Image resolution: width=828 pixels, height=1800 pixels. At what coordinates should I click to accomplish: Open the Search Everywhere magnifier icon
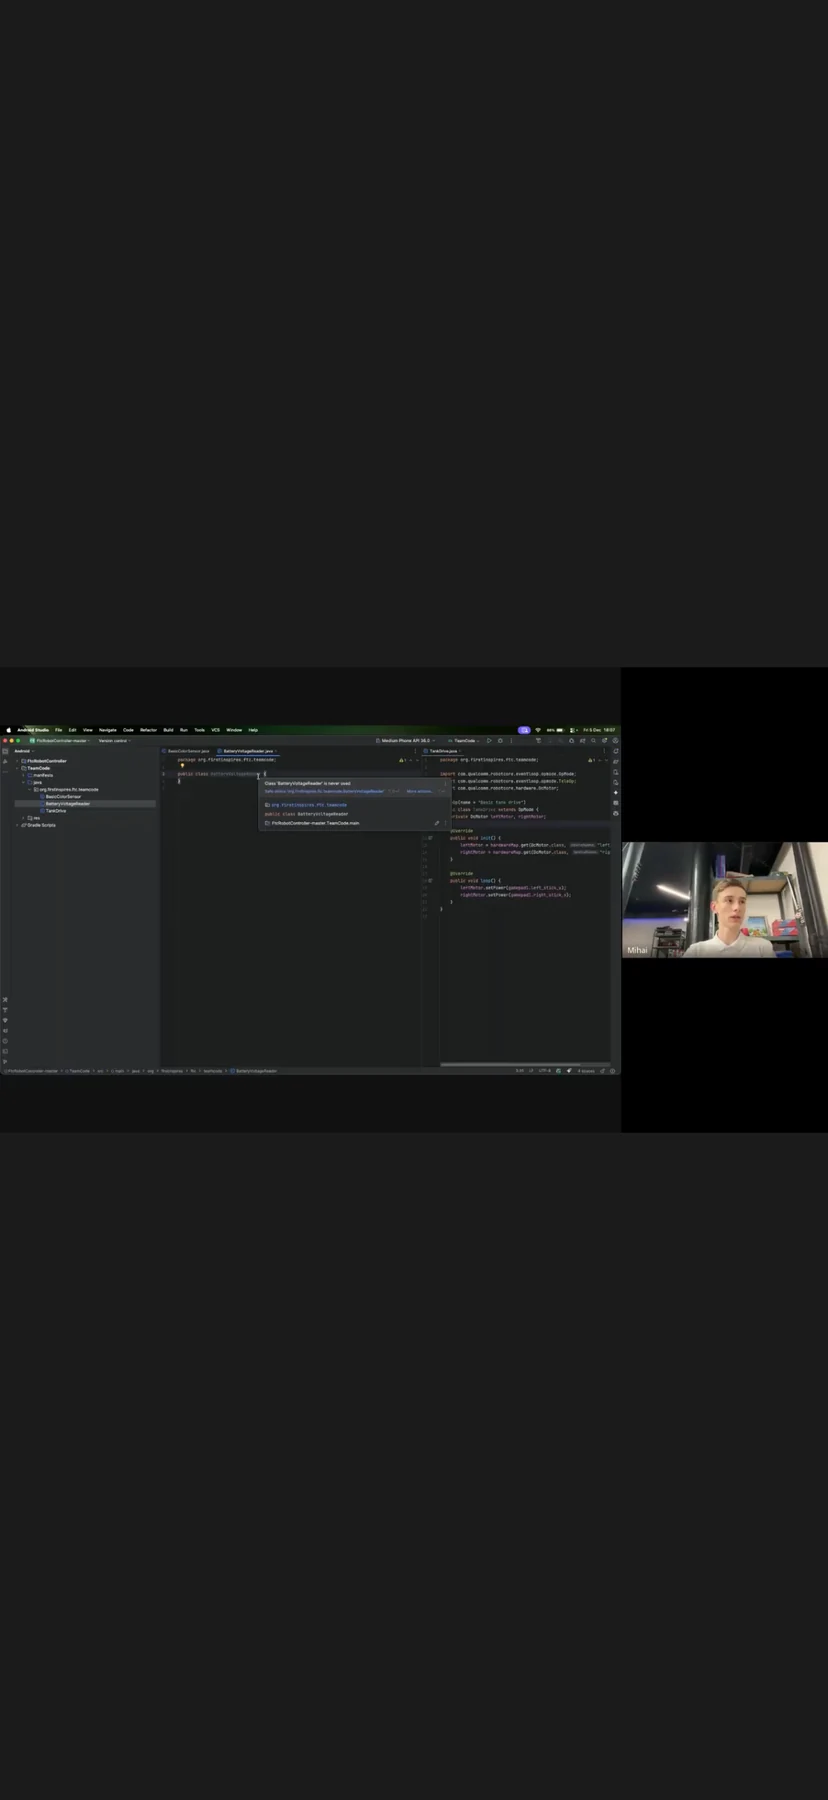593,741
